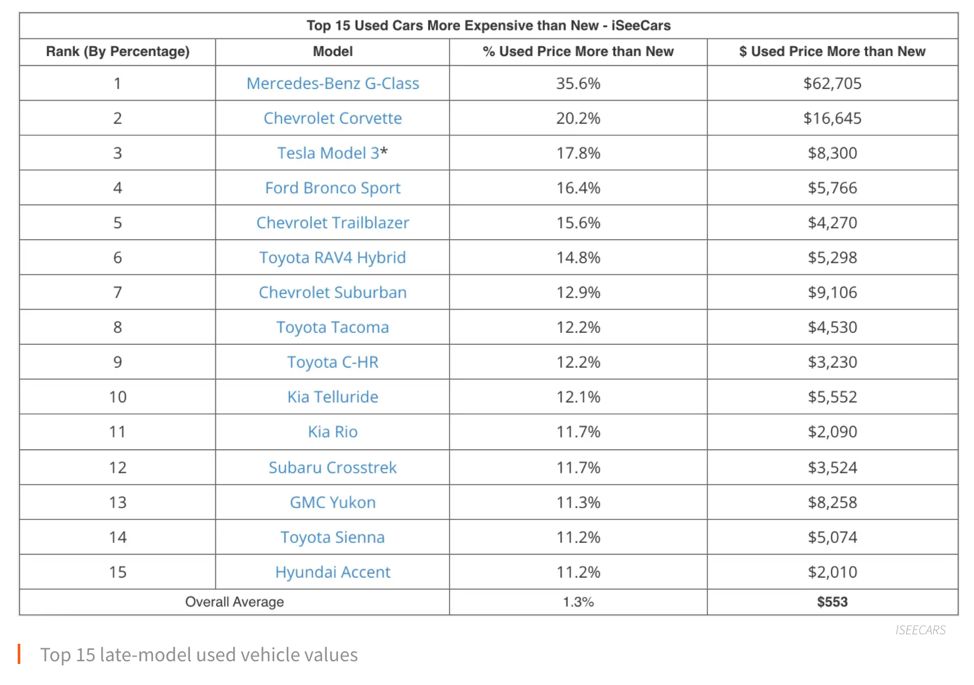Click the Chevrolet Corvette model link
Image resolution: width=974 pixels, height=685 pixels.
332,118
